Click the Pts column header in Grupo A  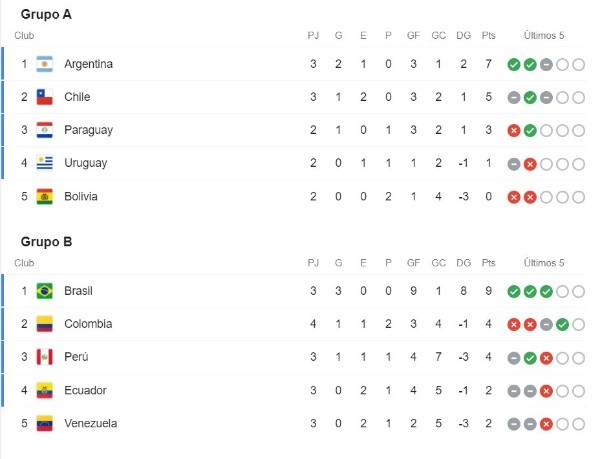point(488,36)
